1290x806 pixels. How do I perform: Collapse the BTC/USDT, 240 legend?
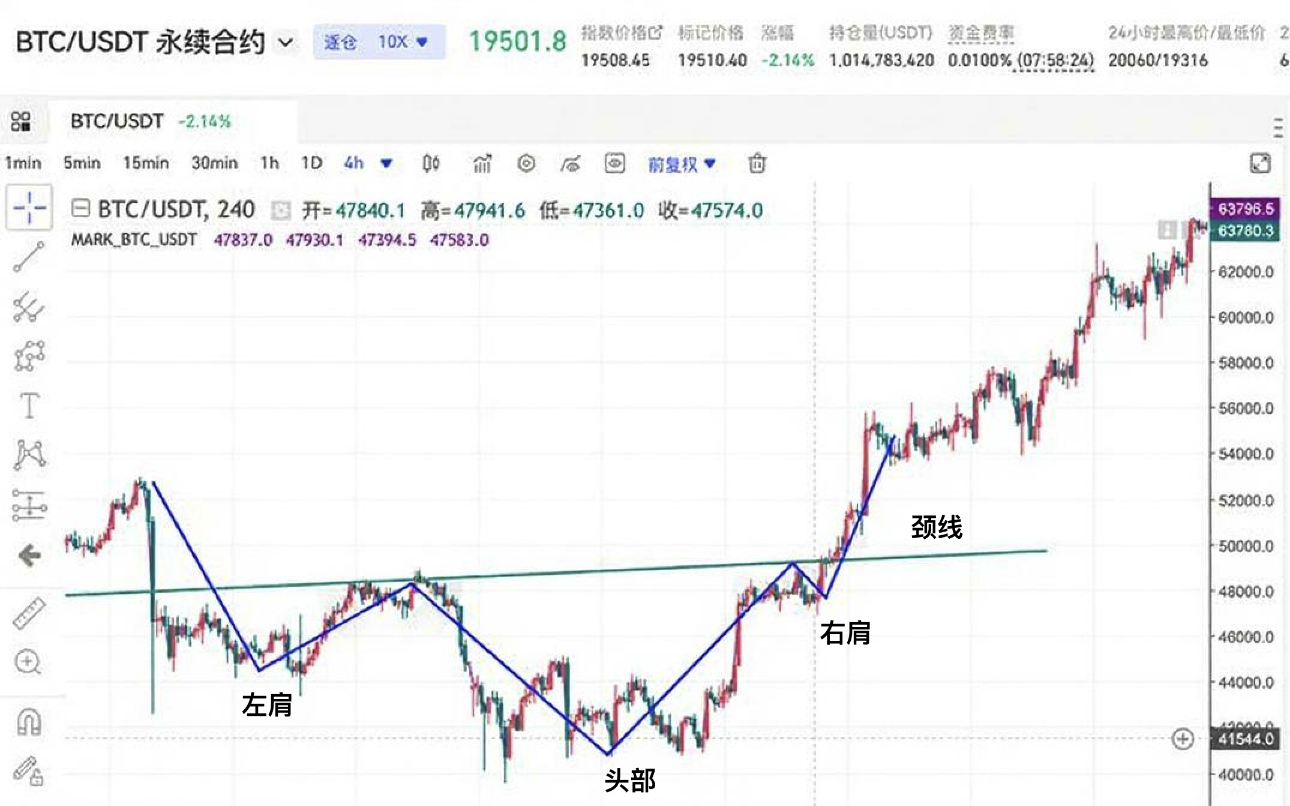(82, 210)
